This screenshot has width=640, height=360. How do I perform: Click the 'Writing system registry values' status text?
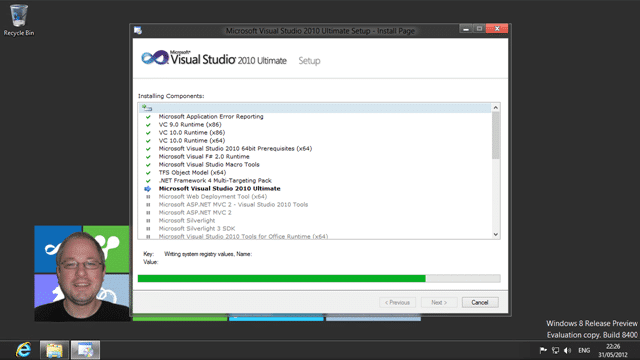coord(208,254)
